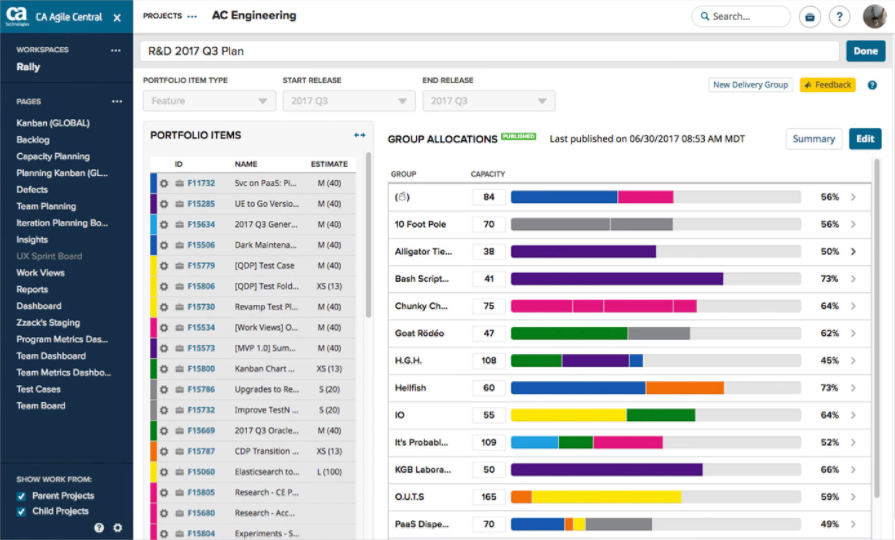Click the Portfolio Items panel width arrows icon
895x540 pixels.
360,135
